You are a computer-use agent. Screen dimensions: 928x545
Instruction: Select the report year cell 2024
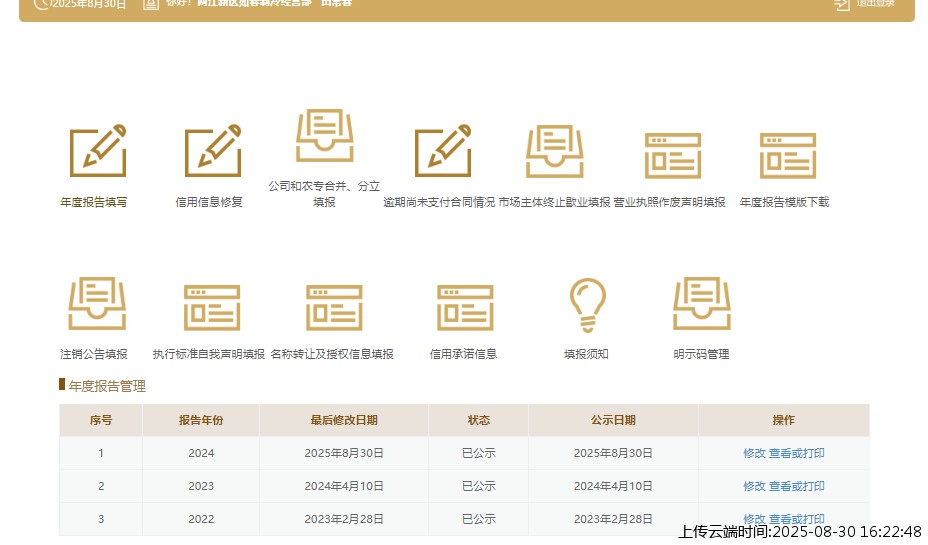(x=201, y=453)
